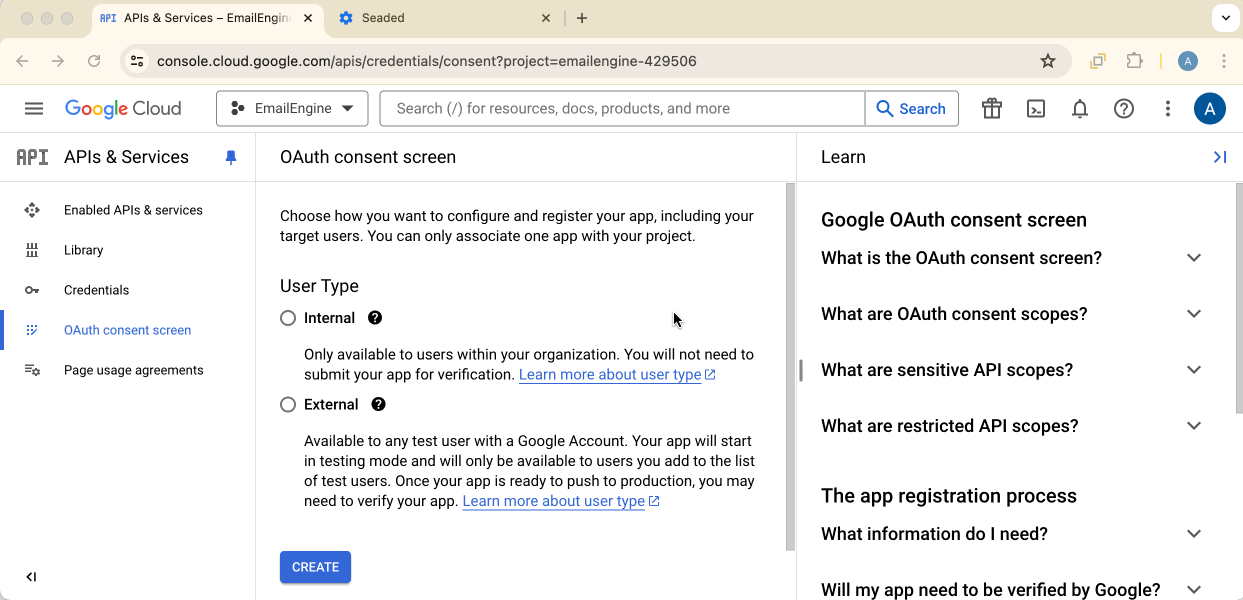The image size is (1243, 600).
Task: Click the help tooltip beside Internal
Action: pos(374,318)
